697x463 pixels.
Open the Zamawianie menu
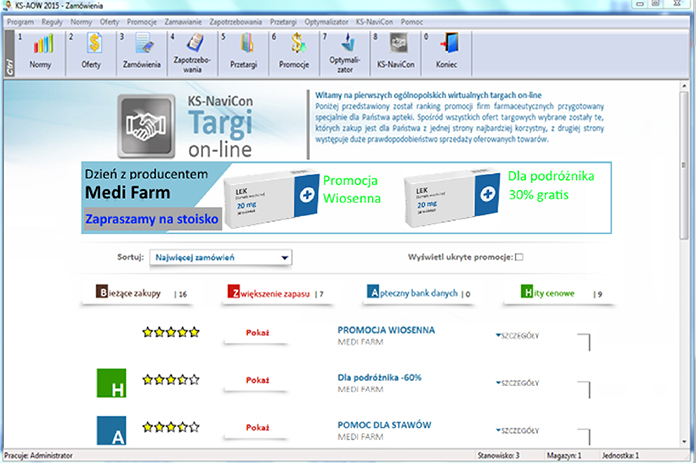[183, 22]
